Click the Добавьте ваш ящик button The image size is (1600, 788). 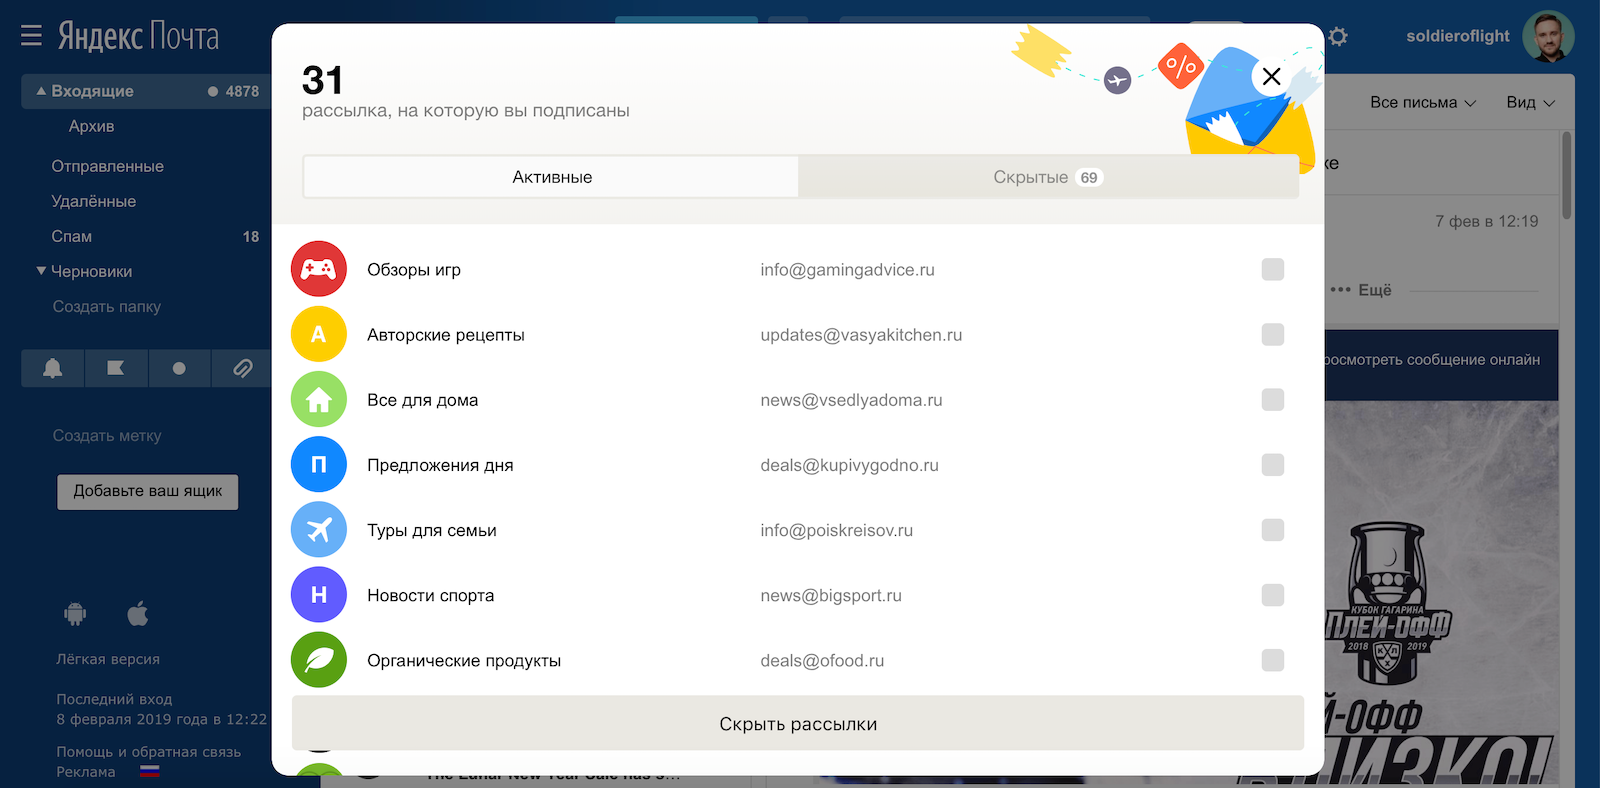[148, 491]
